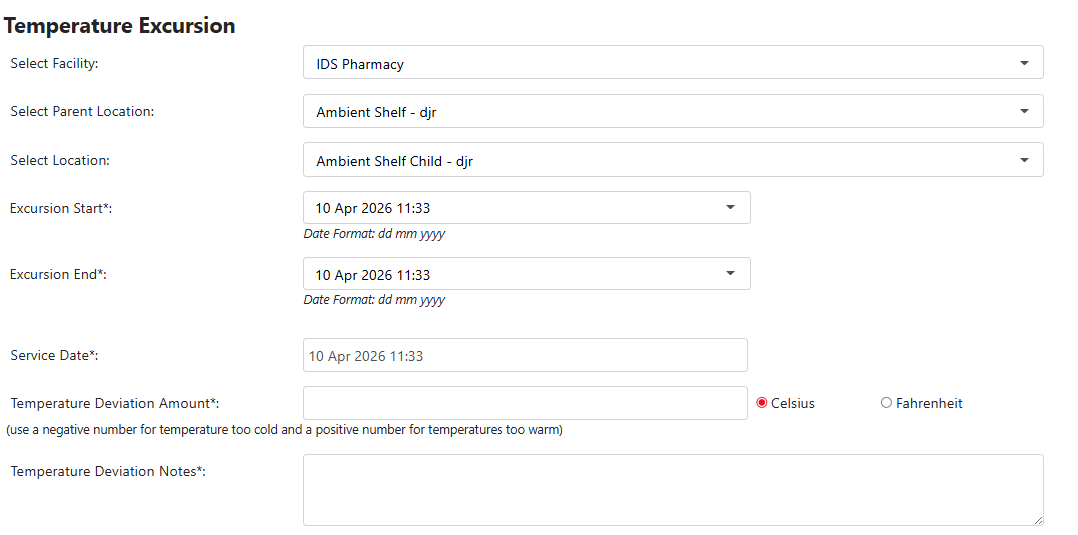Click the Temperature Deviation Notes label

coord(109,472)
